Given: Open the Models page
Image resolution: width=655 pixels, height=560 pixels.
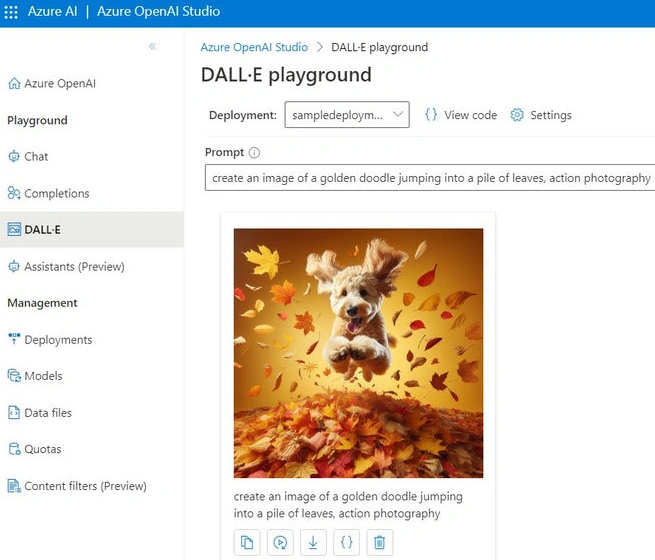Looking at the screenshot, I should (x=35, y=376).
